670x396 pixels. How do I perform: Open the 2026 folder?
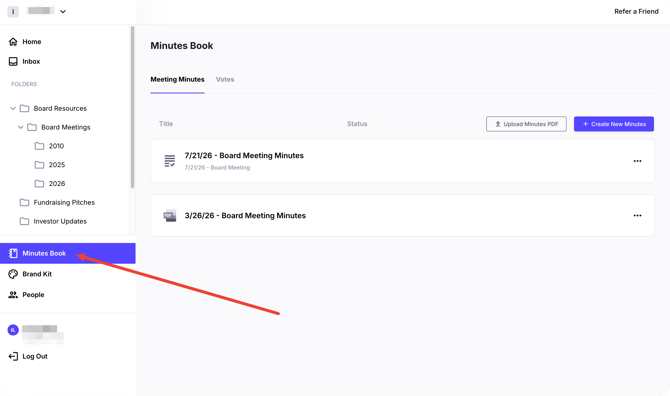click(57, 184)
